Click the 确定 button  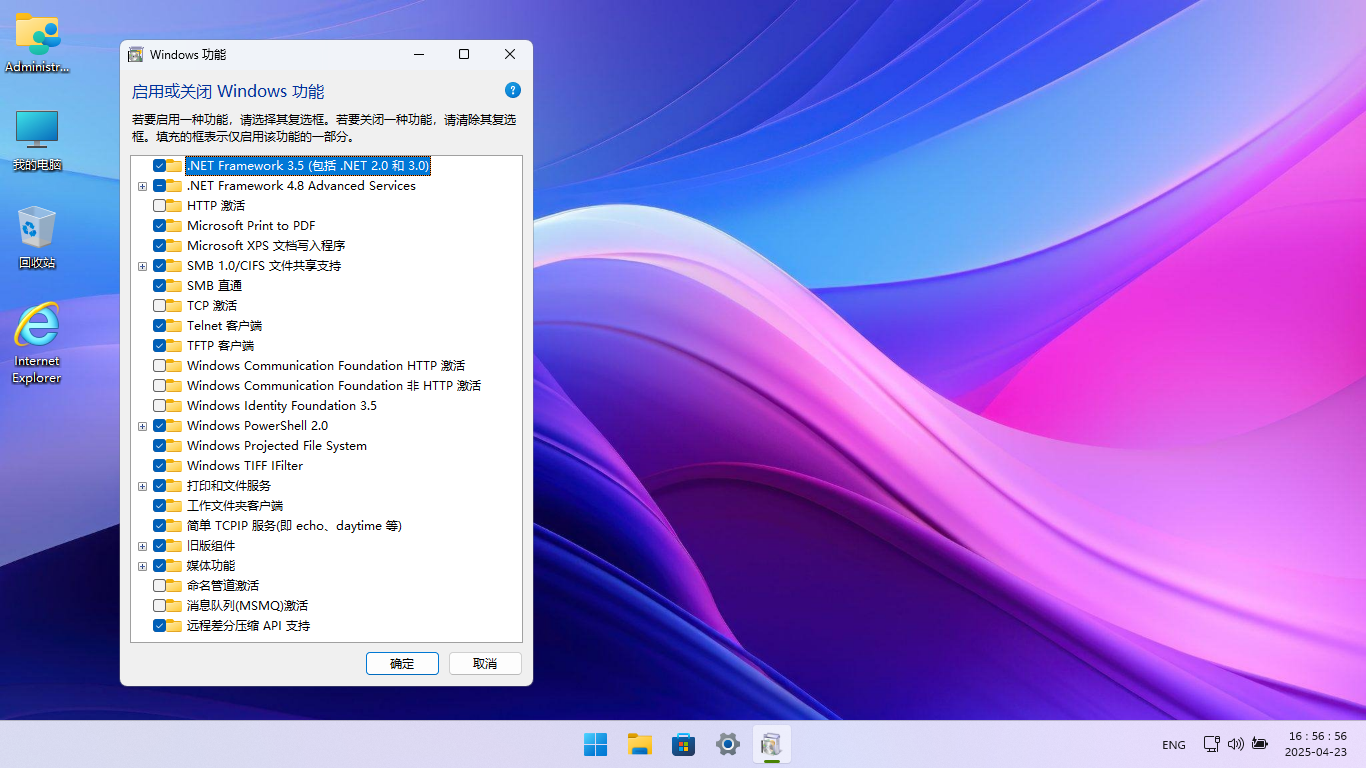tap(402, 663)
